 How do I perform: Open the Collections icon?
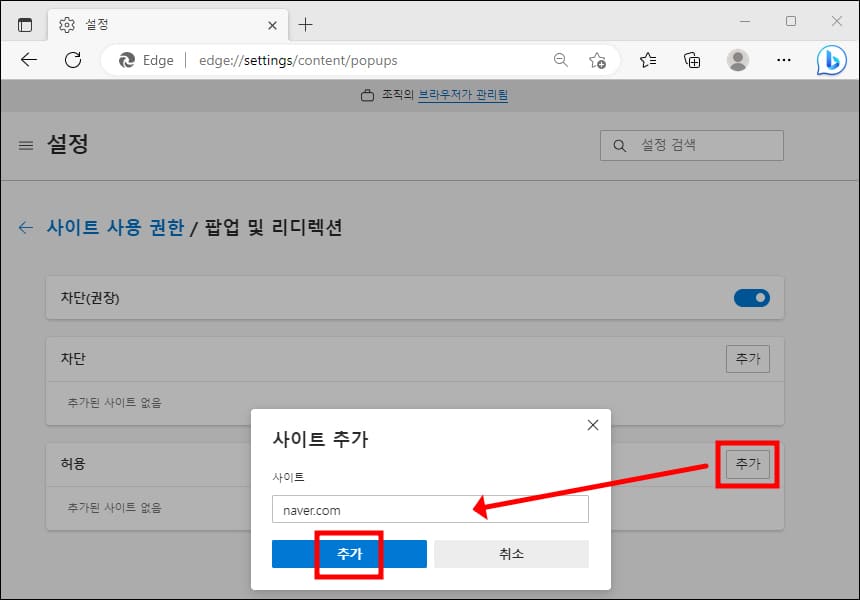pyautogui.click(x=692, y=60)
